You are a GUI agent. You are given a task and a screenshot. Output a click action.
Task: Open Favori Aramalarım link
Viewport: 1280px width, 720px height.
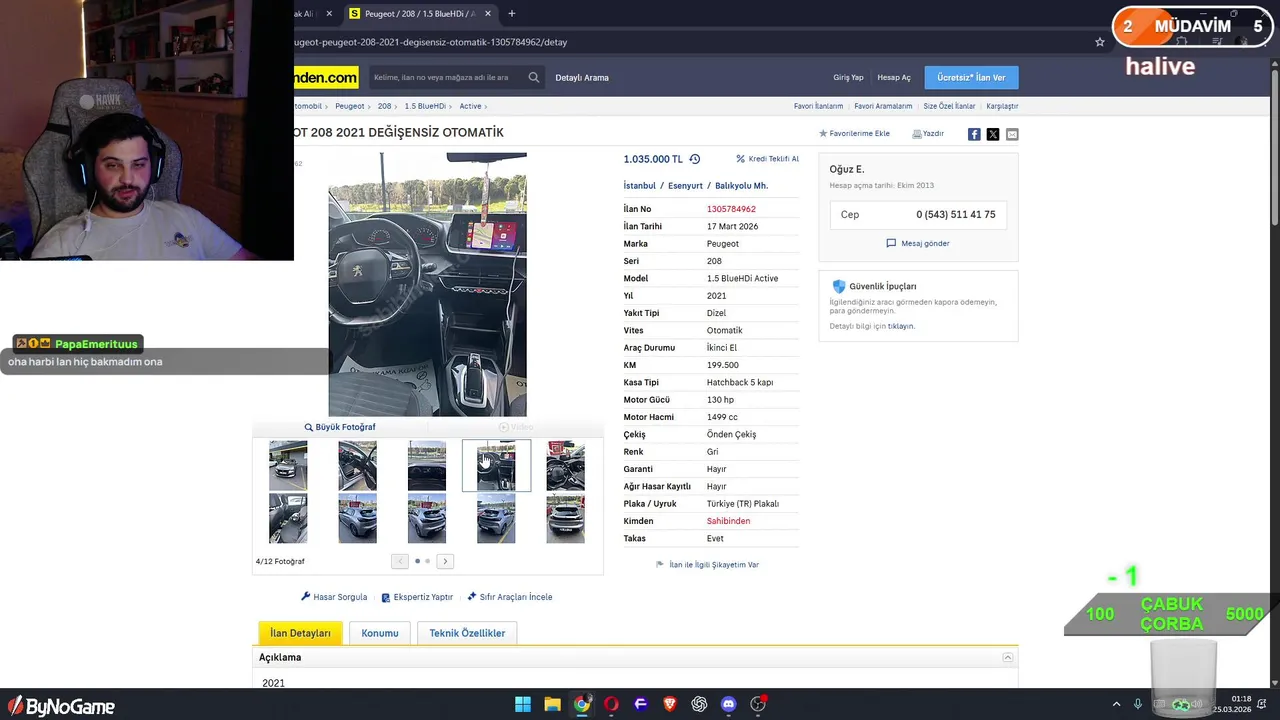pos(883,106)
